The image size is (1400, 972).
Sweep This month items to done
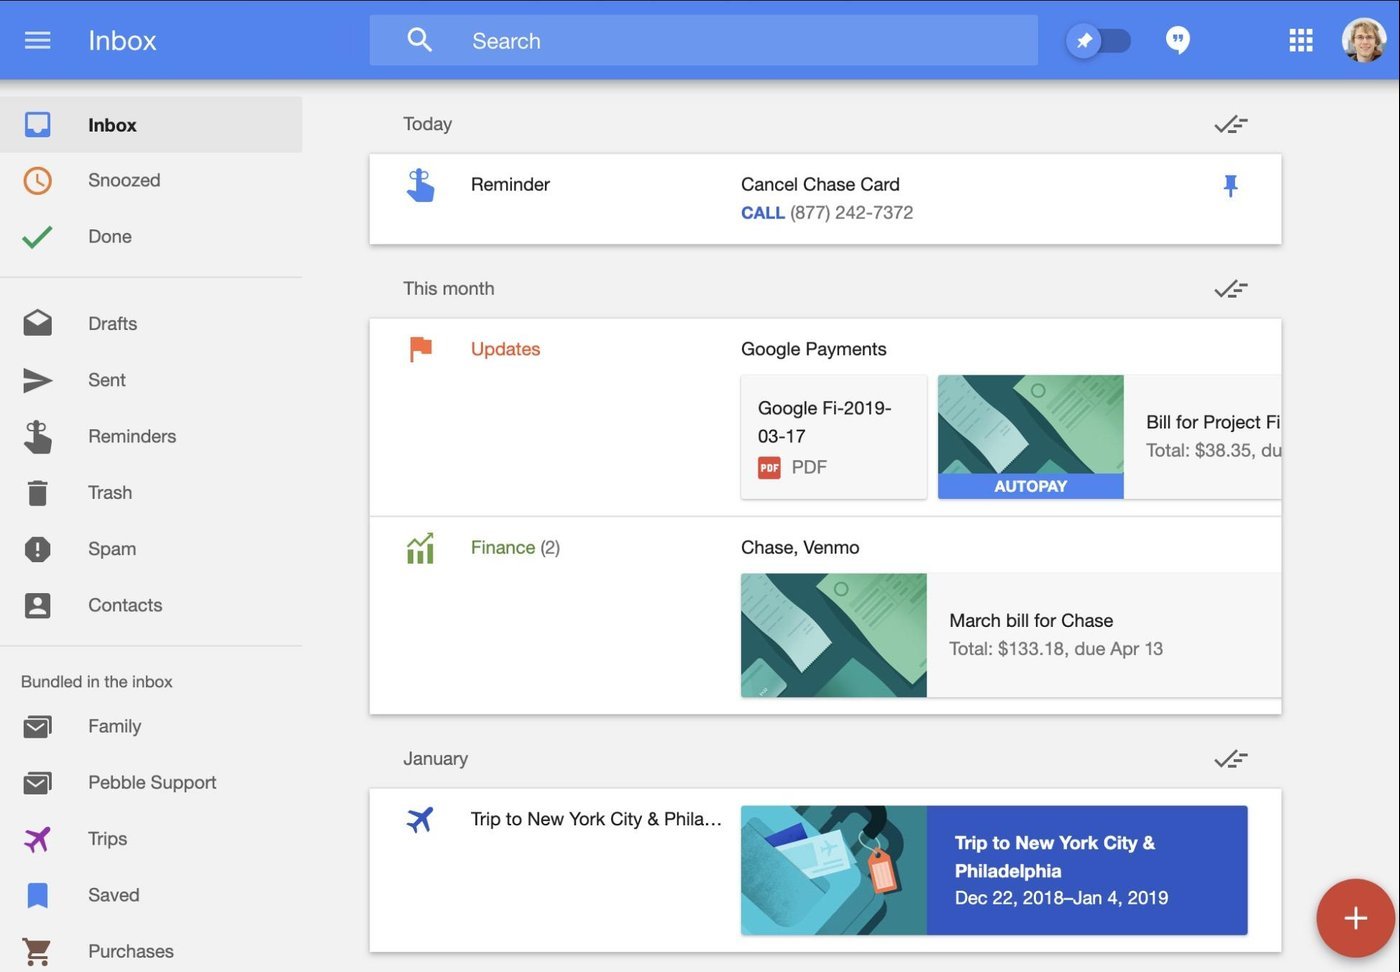1230,289
